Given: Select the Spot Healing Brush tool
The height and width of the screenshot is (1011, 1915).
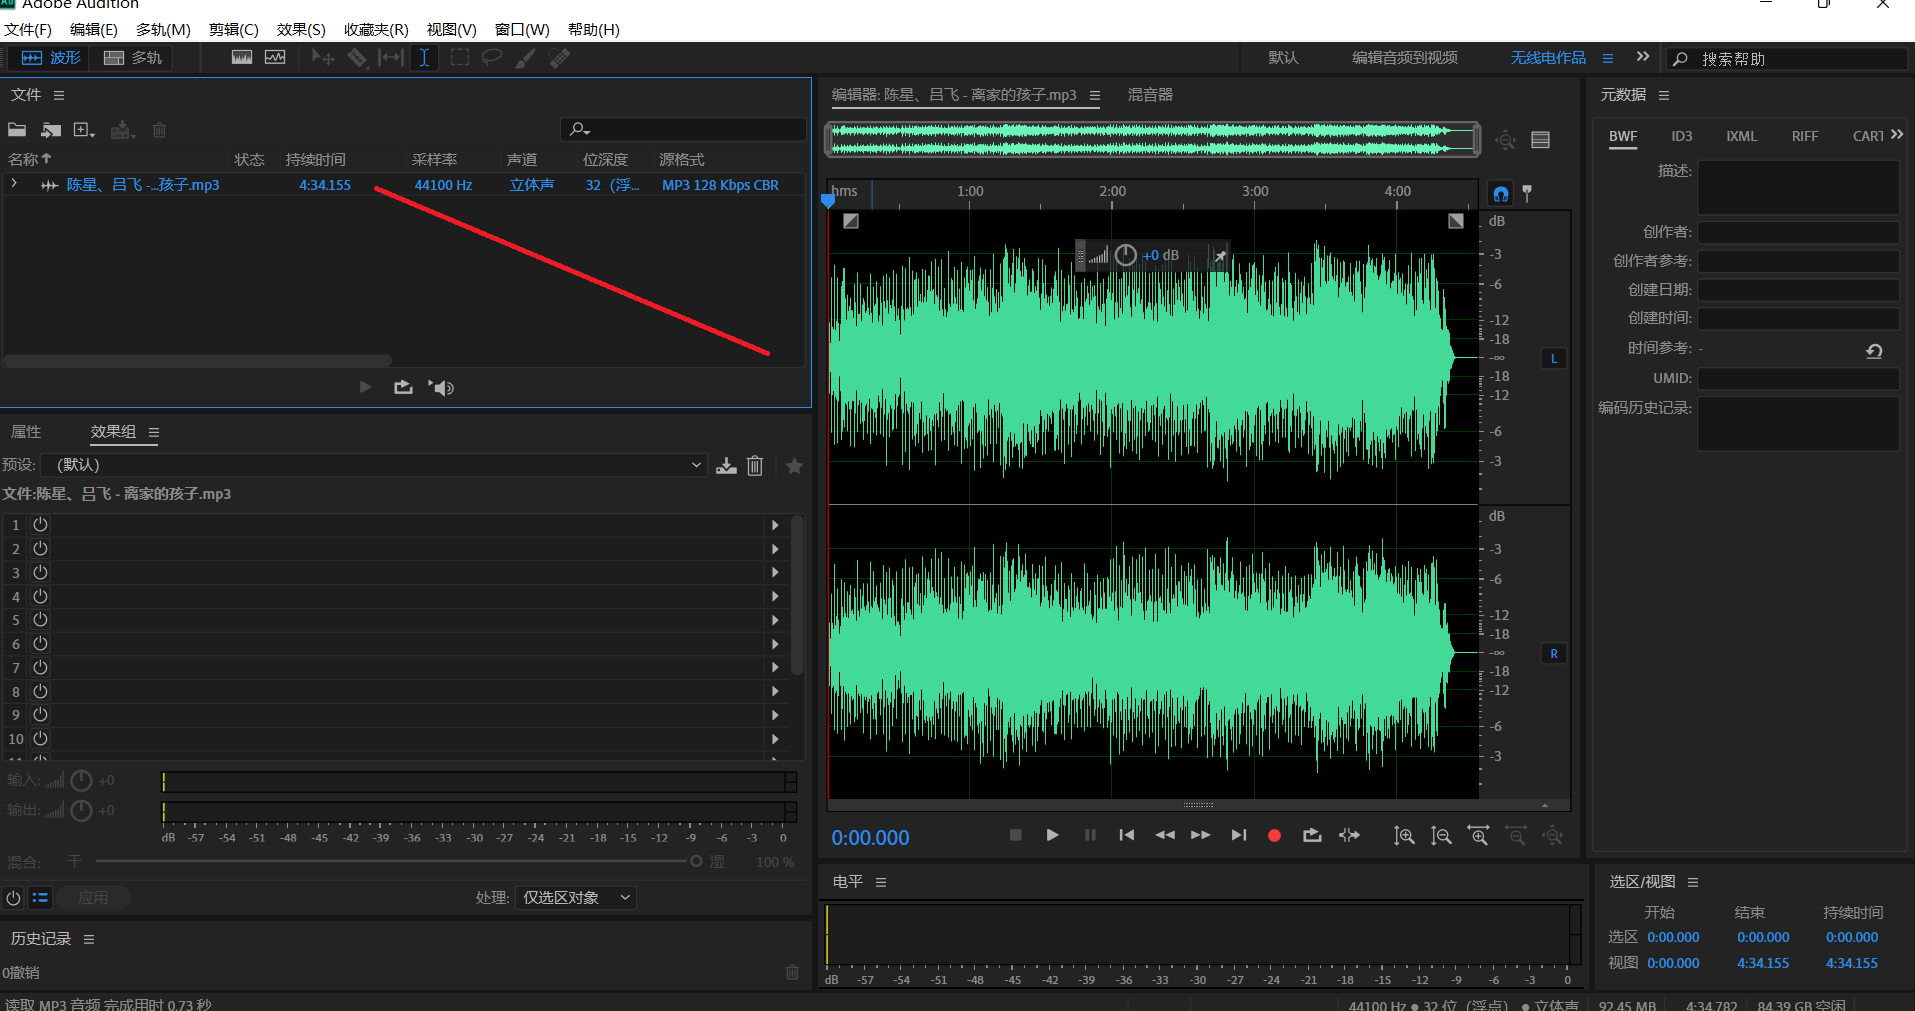Looking at the screenshot, I should (x=559, y=58).
